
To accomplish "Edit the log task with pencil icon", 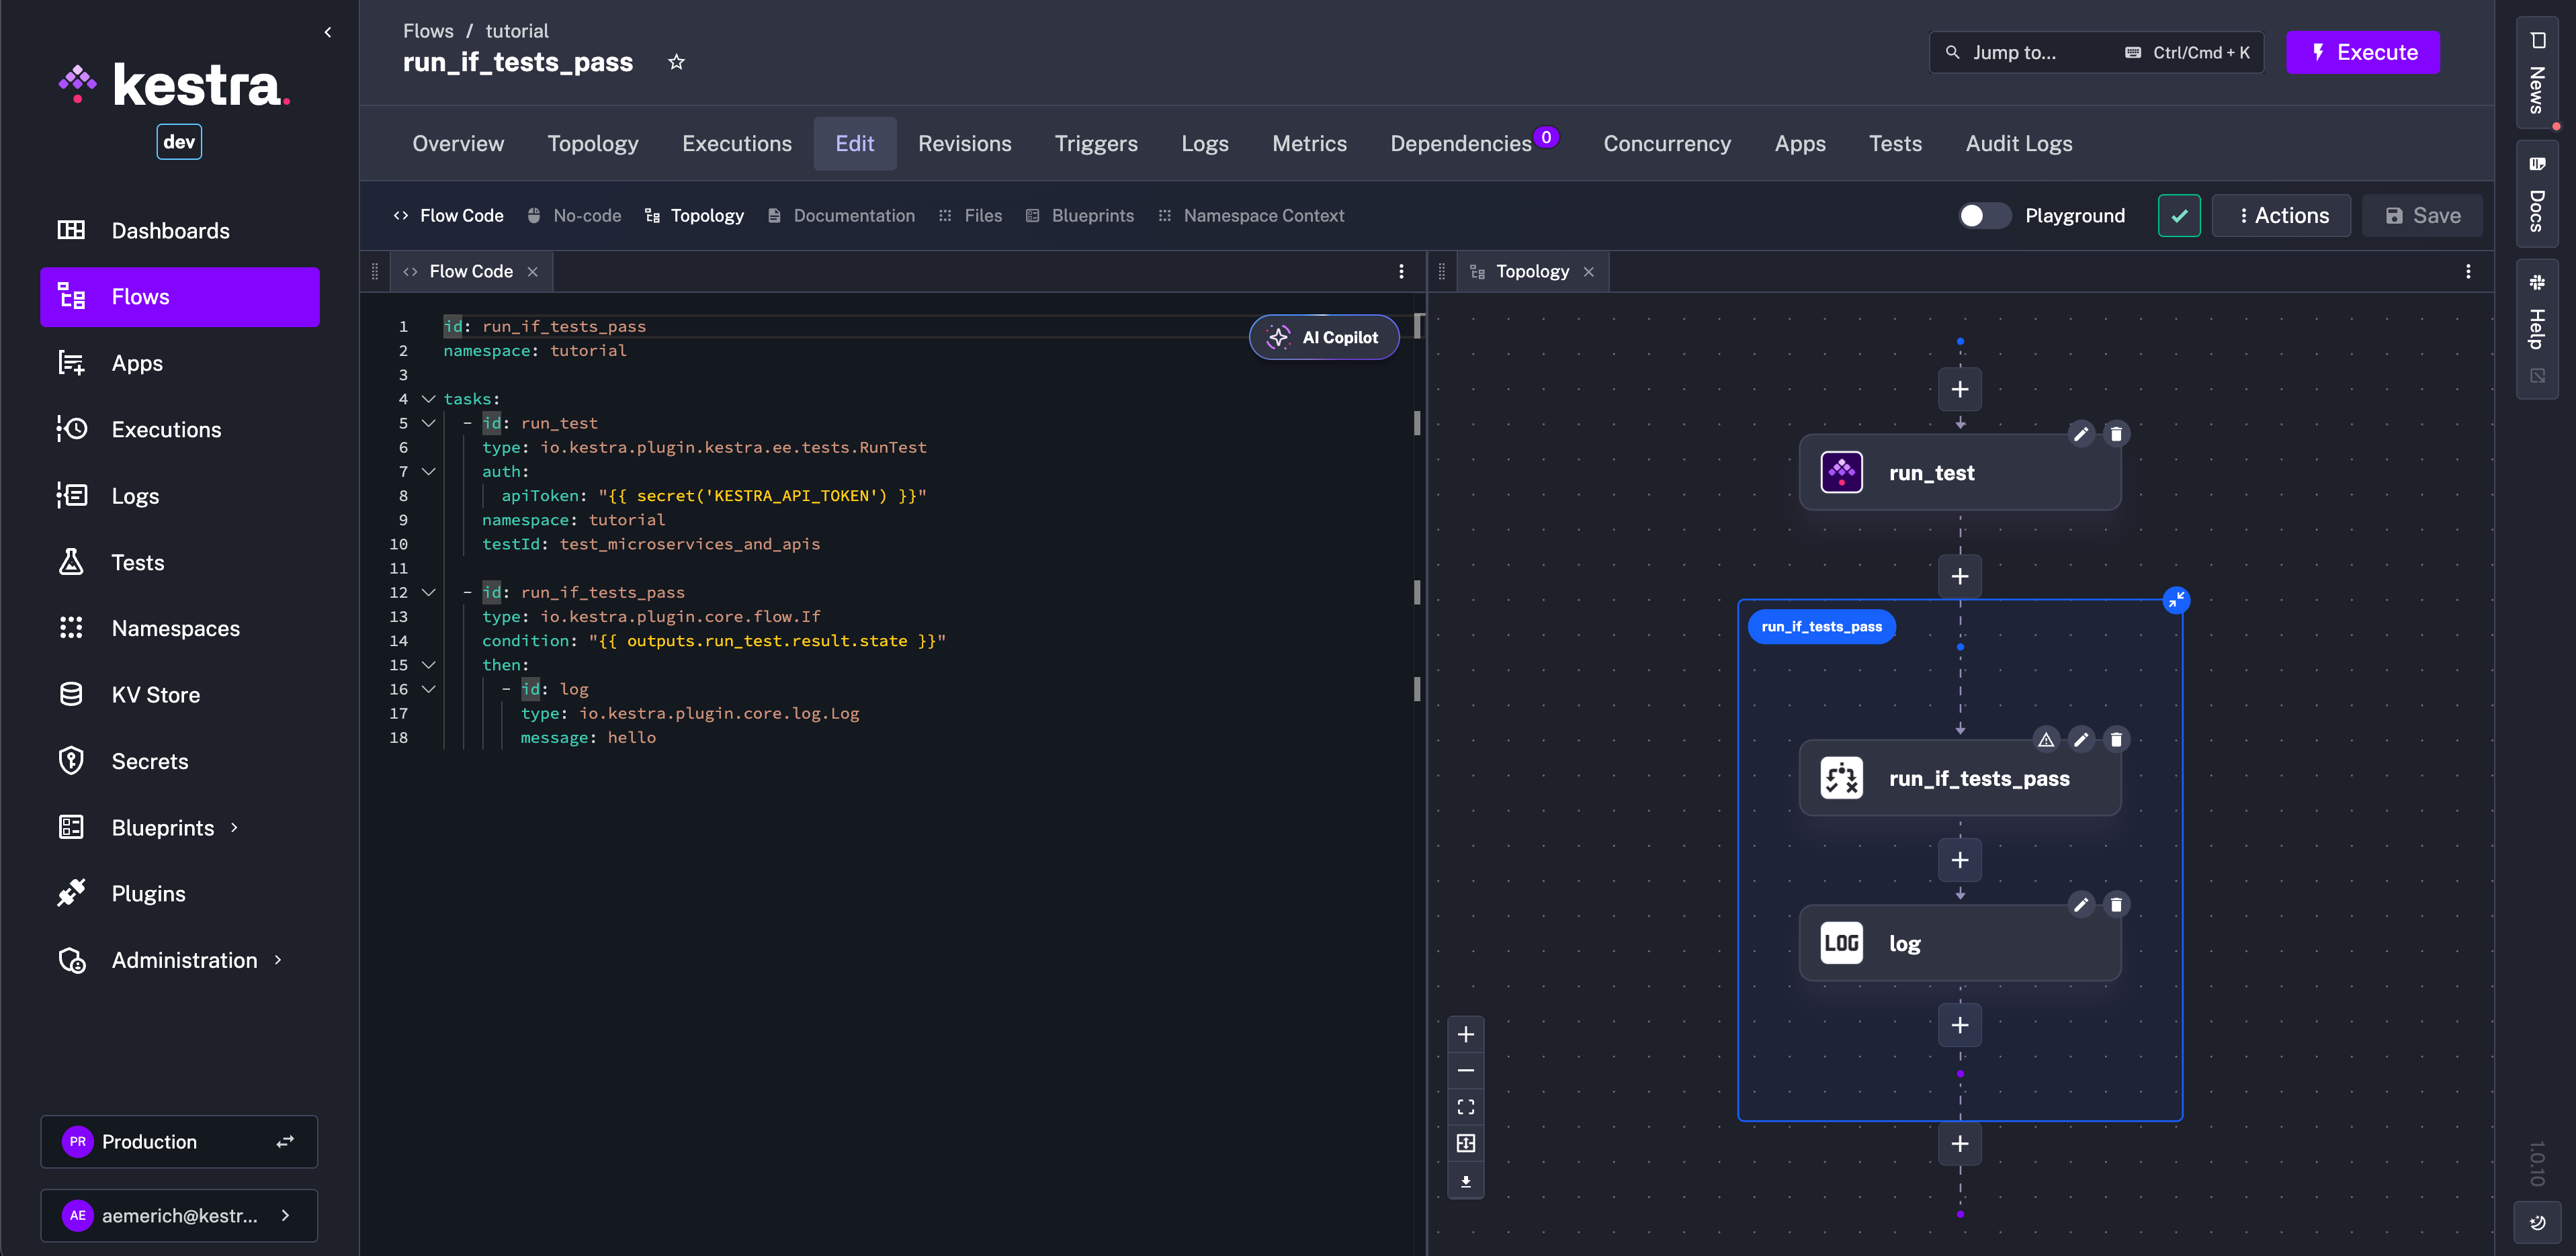I will [x=2082, y=904].
